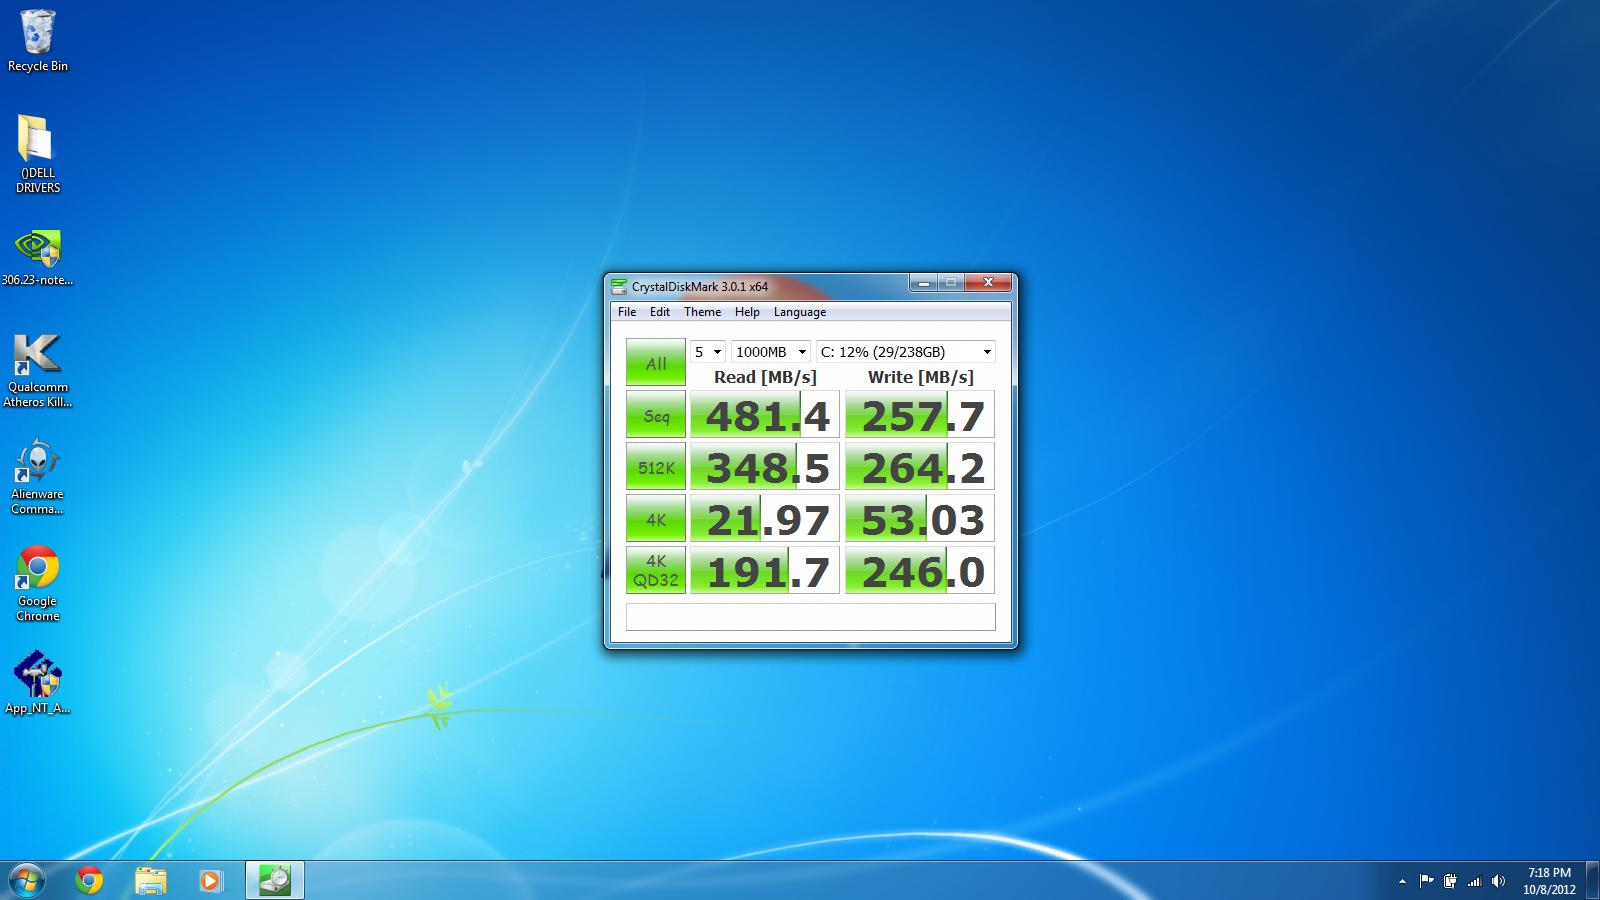
Task: Click the Read [MB/s] column header
Action: coord(765,377)
